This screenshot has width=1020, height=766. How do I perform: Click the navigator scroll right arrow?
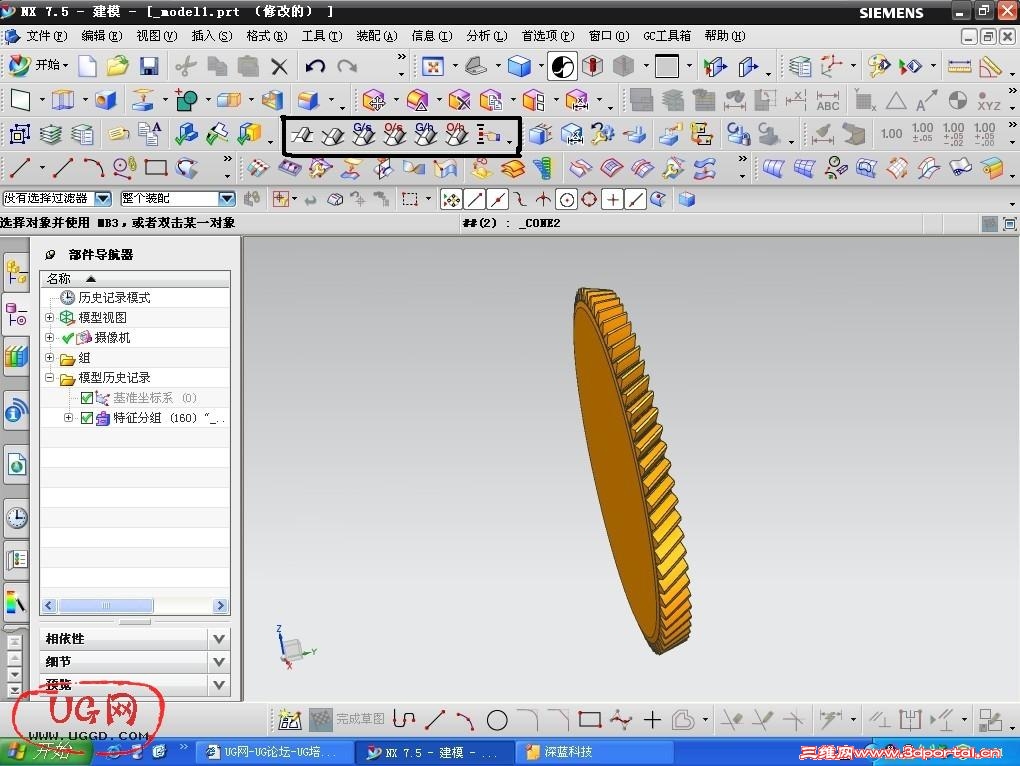tap(221, 605)
